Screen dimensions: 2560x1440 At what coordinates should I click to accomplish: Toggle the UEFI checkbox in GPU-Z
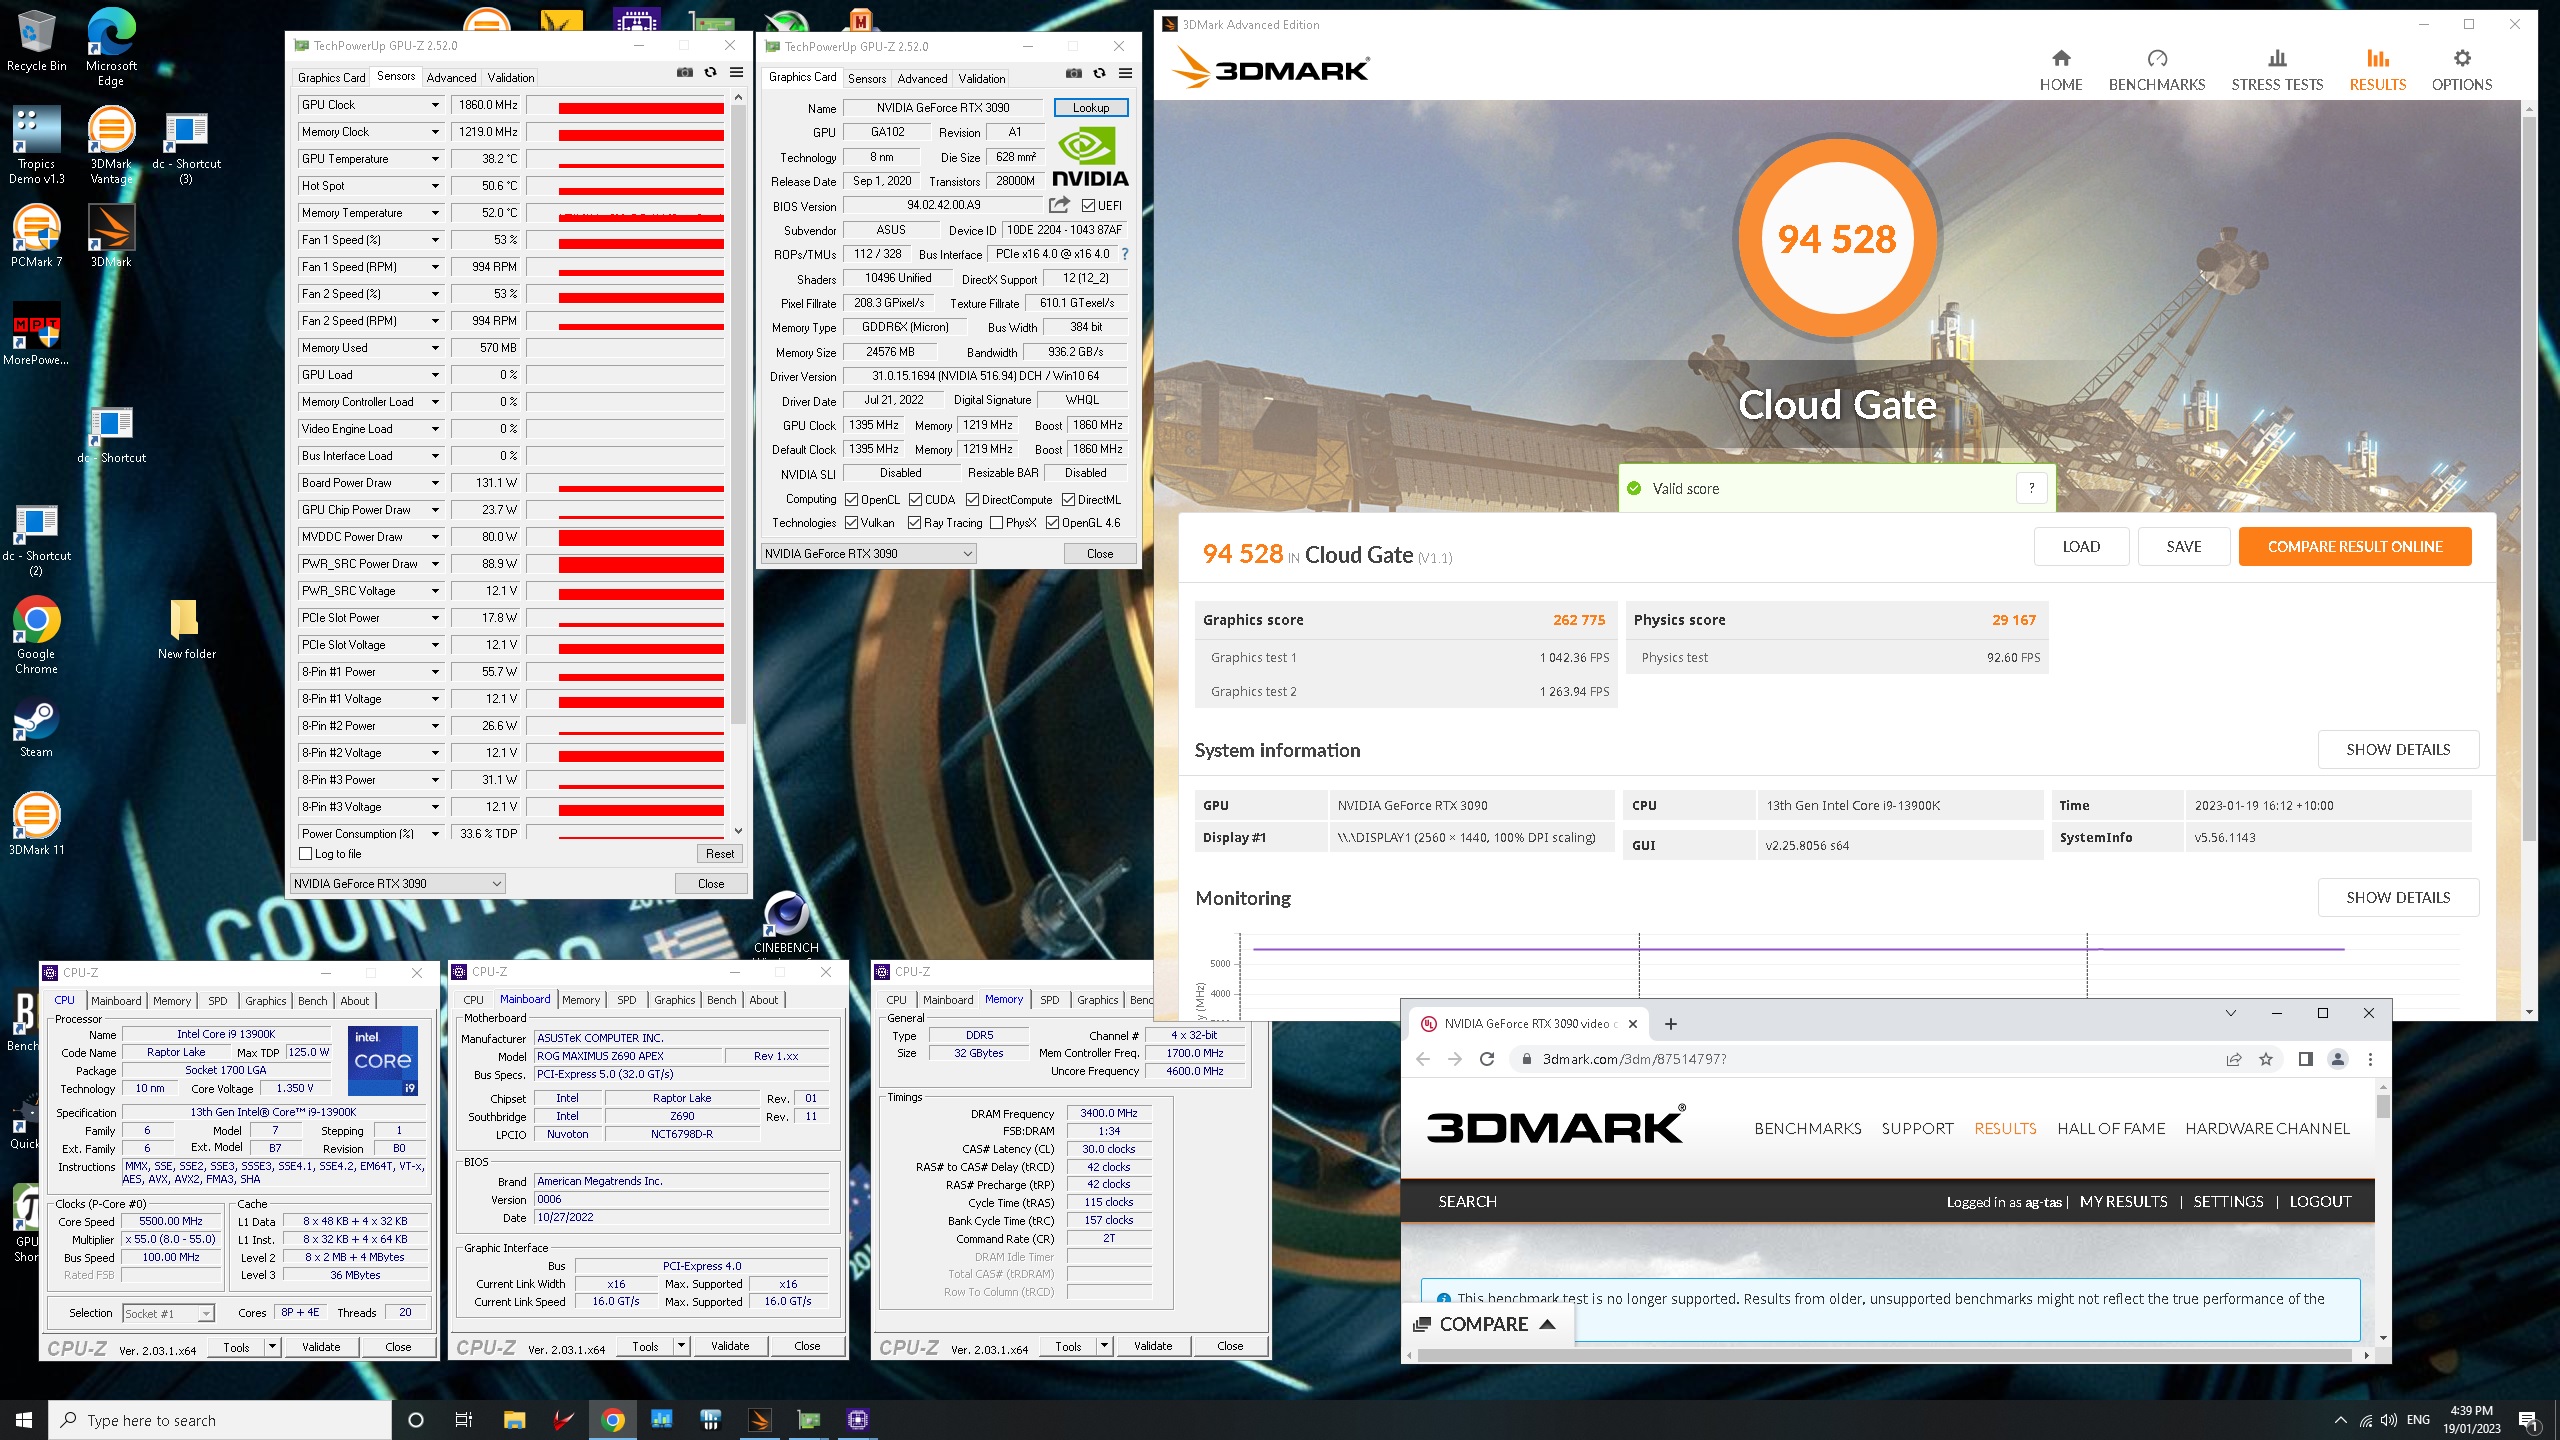point(1088,206)
